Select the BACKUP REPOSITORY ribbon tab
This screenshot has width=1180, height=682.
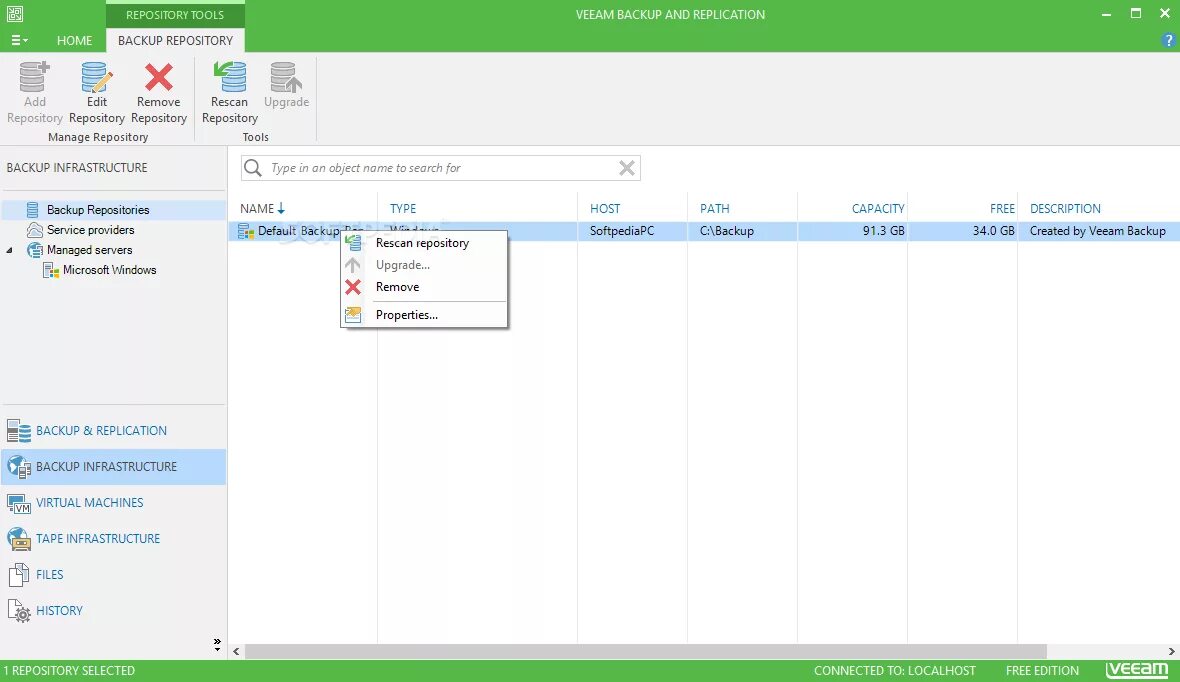[175, 41]
